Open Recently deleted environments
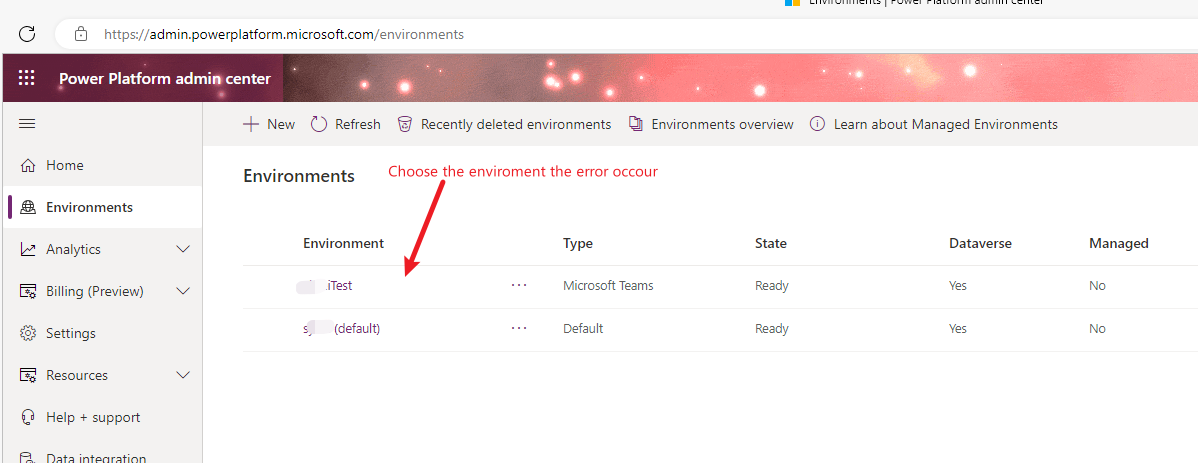 tap(516, 125)
